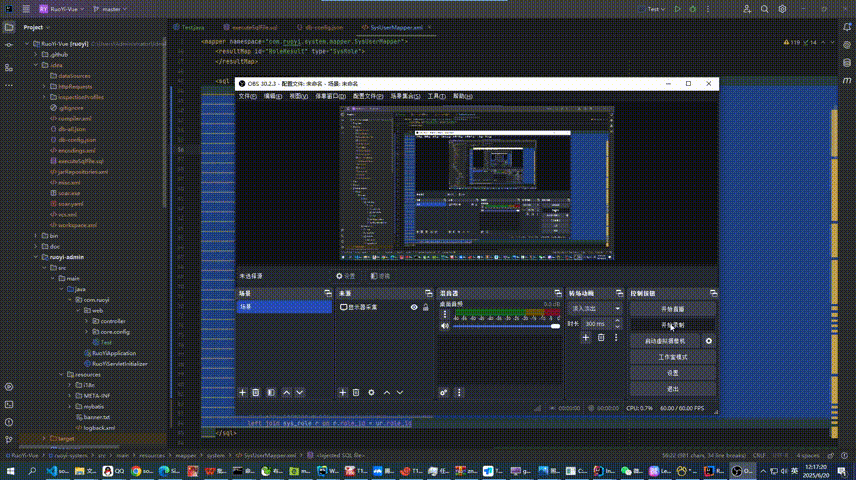Mute the desktop audio speaker icon
Image resolution: width=856 pixels, height=480 pixels.
pyautogui.click(x=444, y=325)
